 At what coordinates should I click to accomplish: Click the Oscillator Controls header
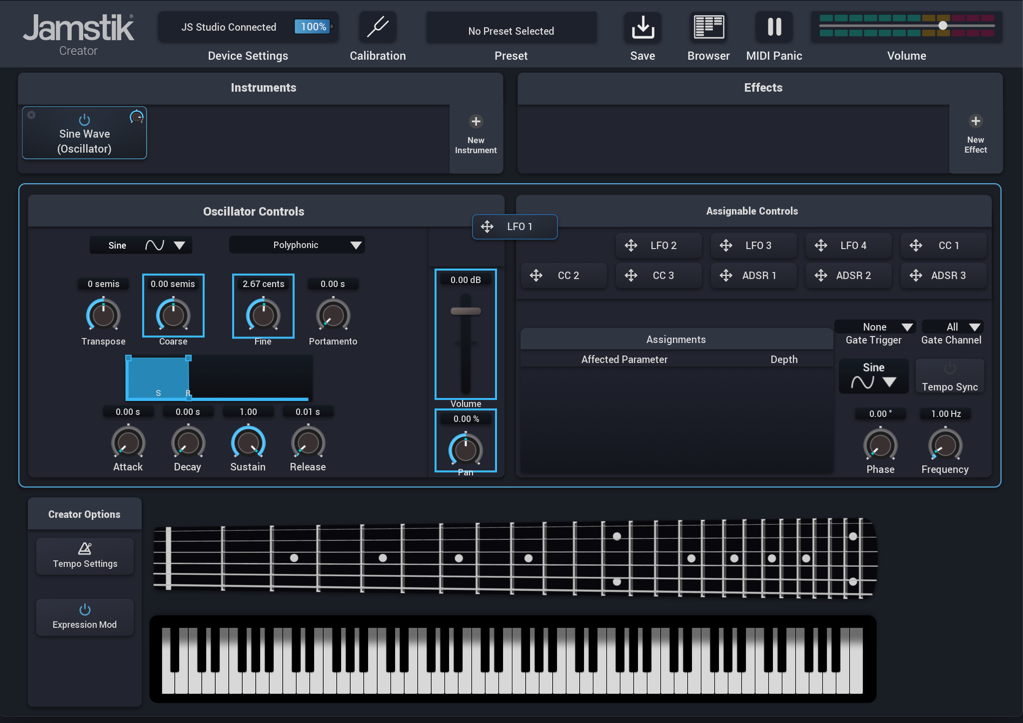(x=253, y=211)
